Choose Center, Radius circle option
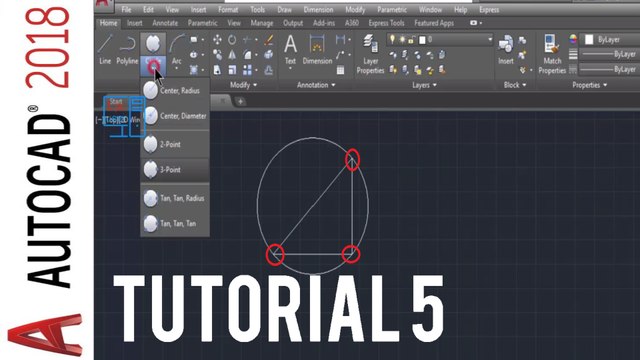 (175, 91)
